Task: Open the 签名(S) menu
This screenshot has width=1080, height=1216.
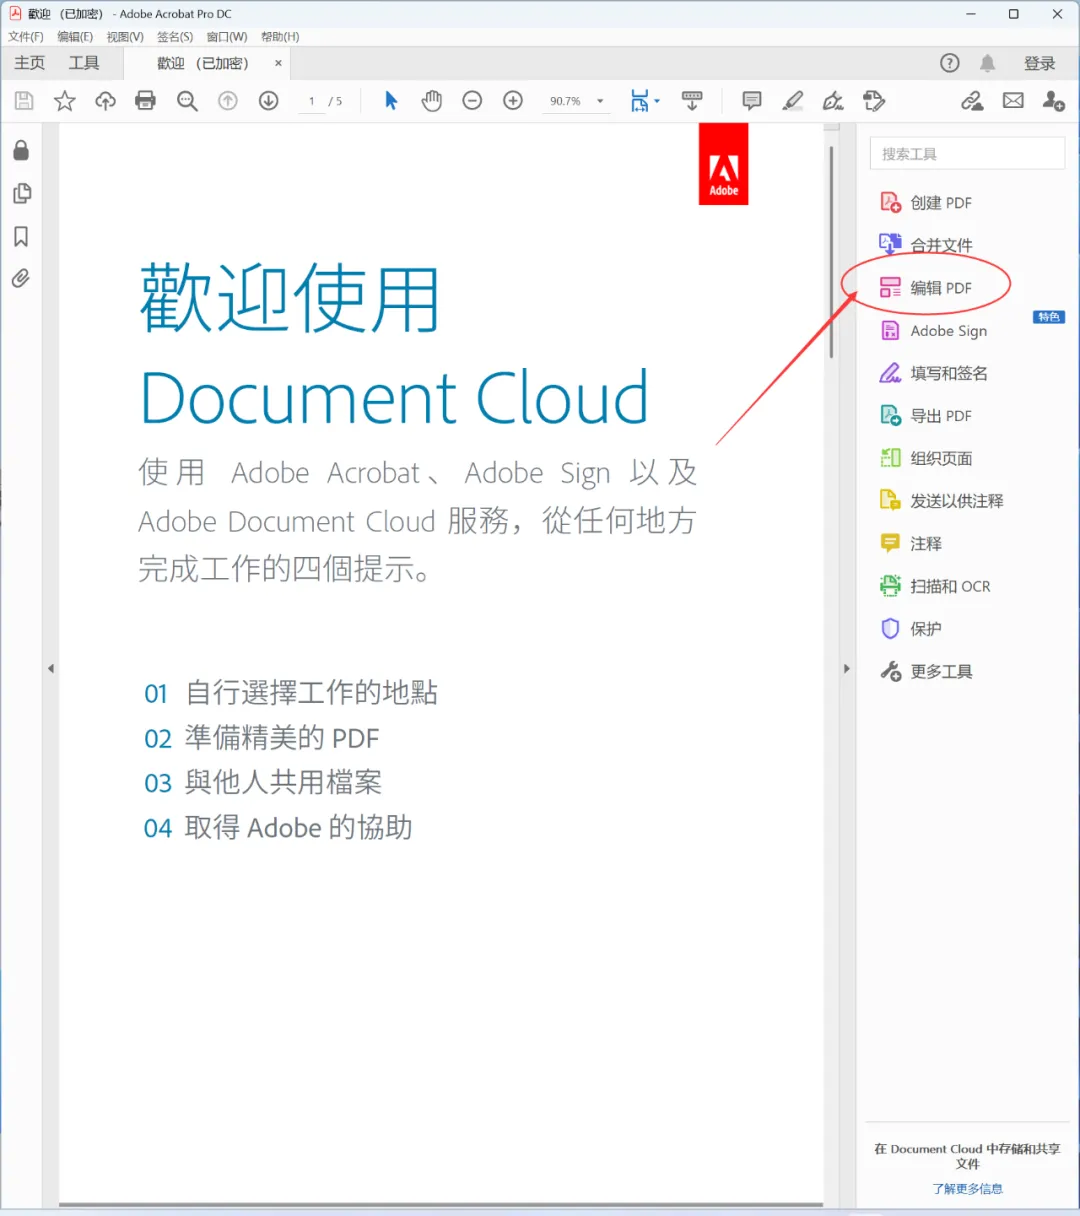Action: click(x=175, y=37)
